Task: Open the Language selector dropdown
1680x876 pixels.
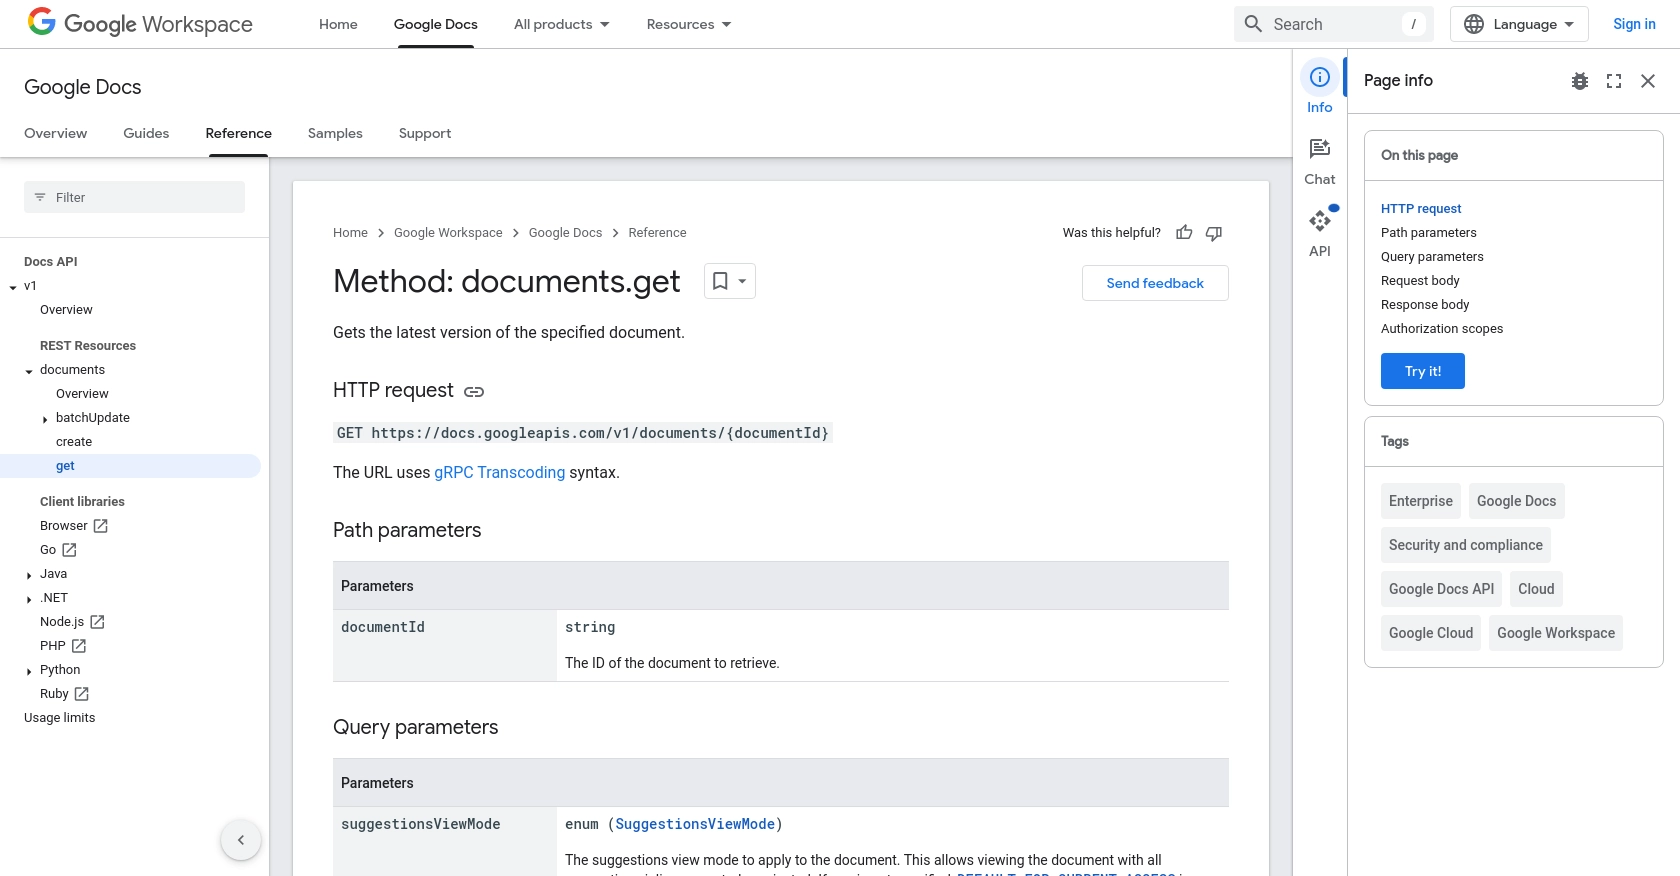Action: (1519, 24)
